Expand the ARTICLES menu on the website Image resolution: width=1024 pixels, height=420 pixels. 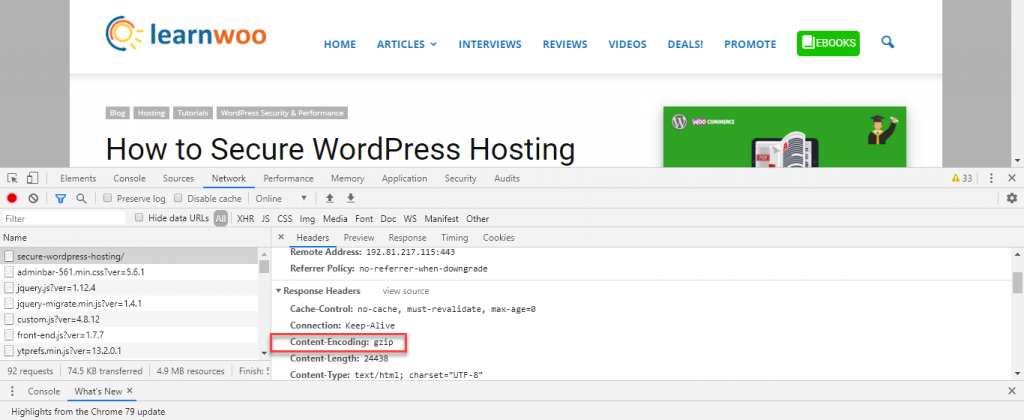pos(406,44)
